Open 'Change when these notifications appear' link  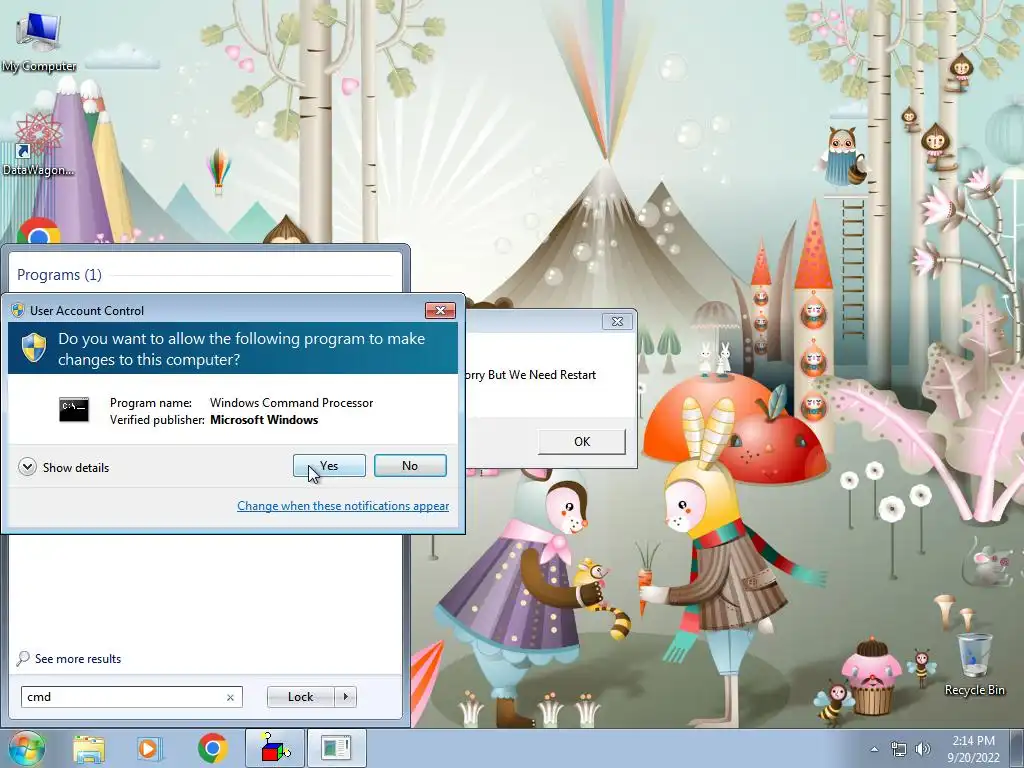(343, 505)
